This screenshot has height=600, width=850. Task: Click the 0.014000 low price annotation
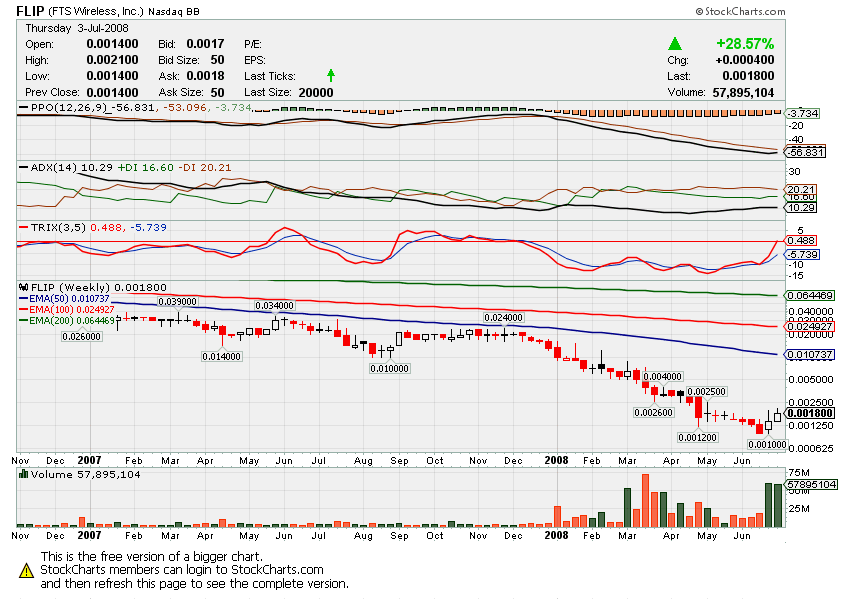tap(221, 357)
